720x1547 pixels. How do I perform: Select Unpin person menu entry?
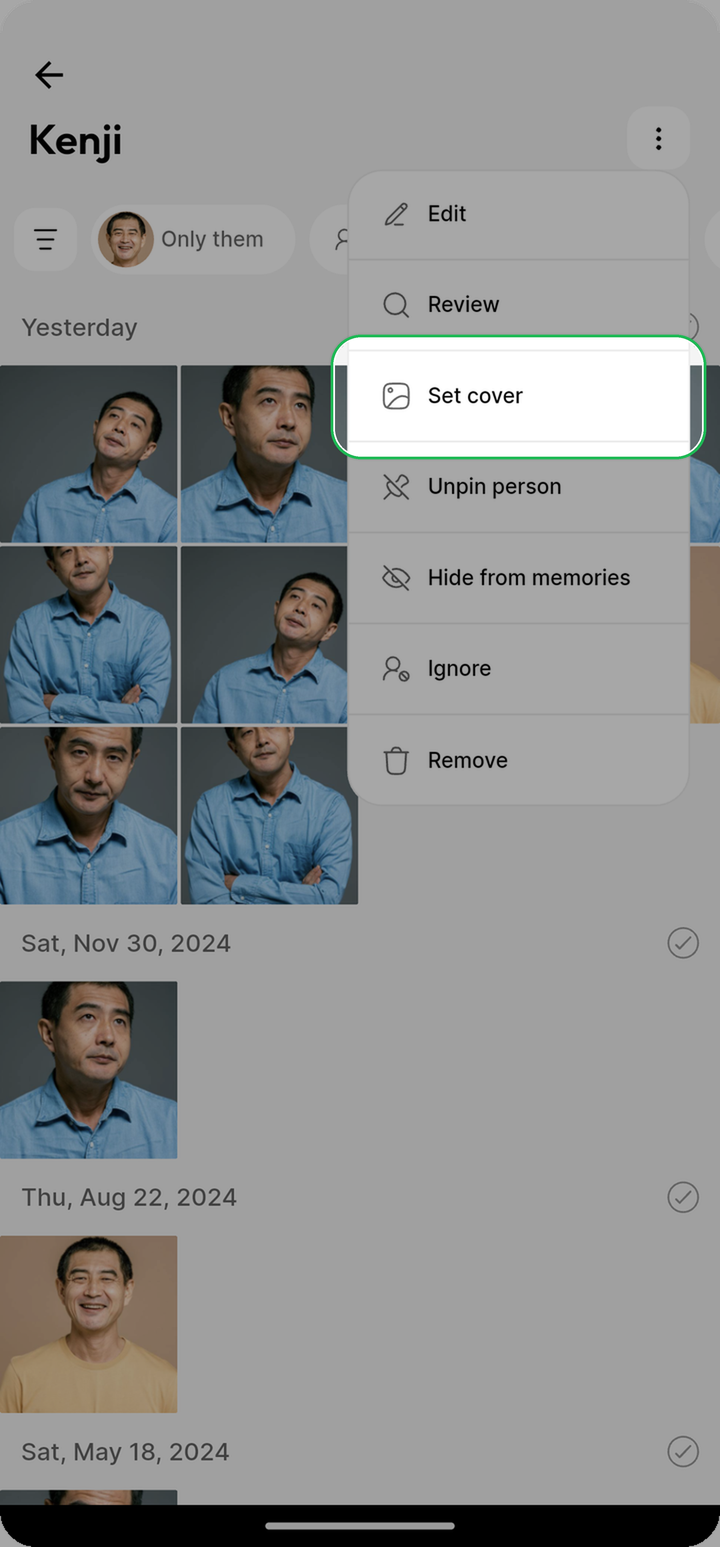pyautogui.click(x=518, y=487)
